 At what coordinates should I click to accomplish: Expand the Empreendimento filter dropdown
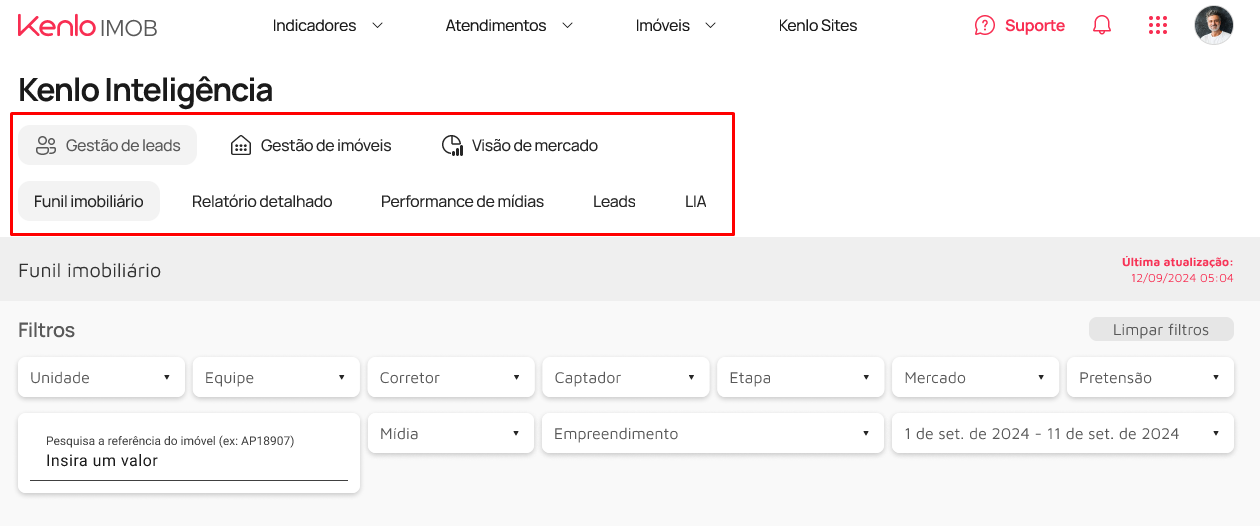[x=713, y=434]
